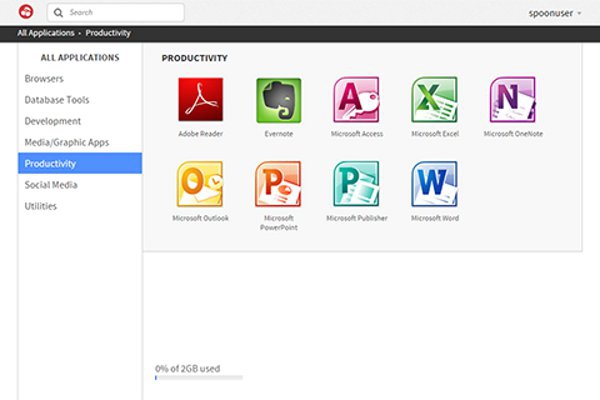Open the Microsoft OneNote icon
Screen dimensions: 600x400
[x=513, y=100]
